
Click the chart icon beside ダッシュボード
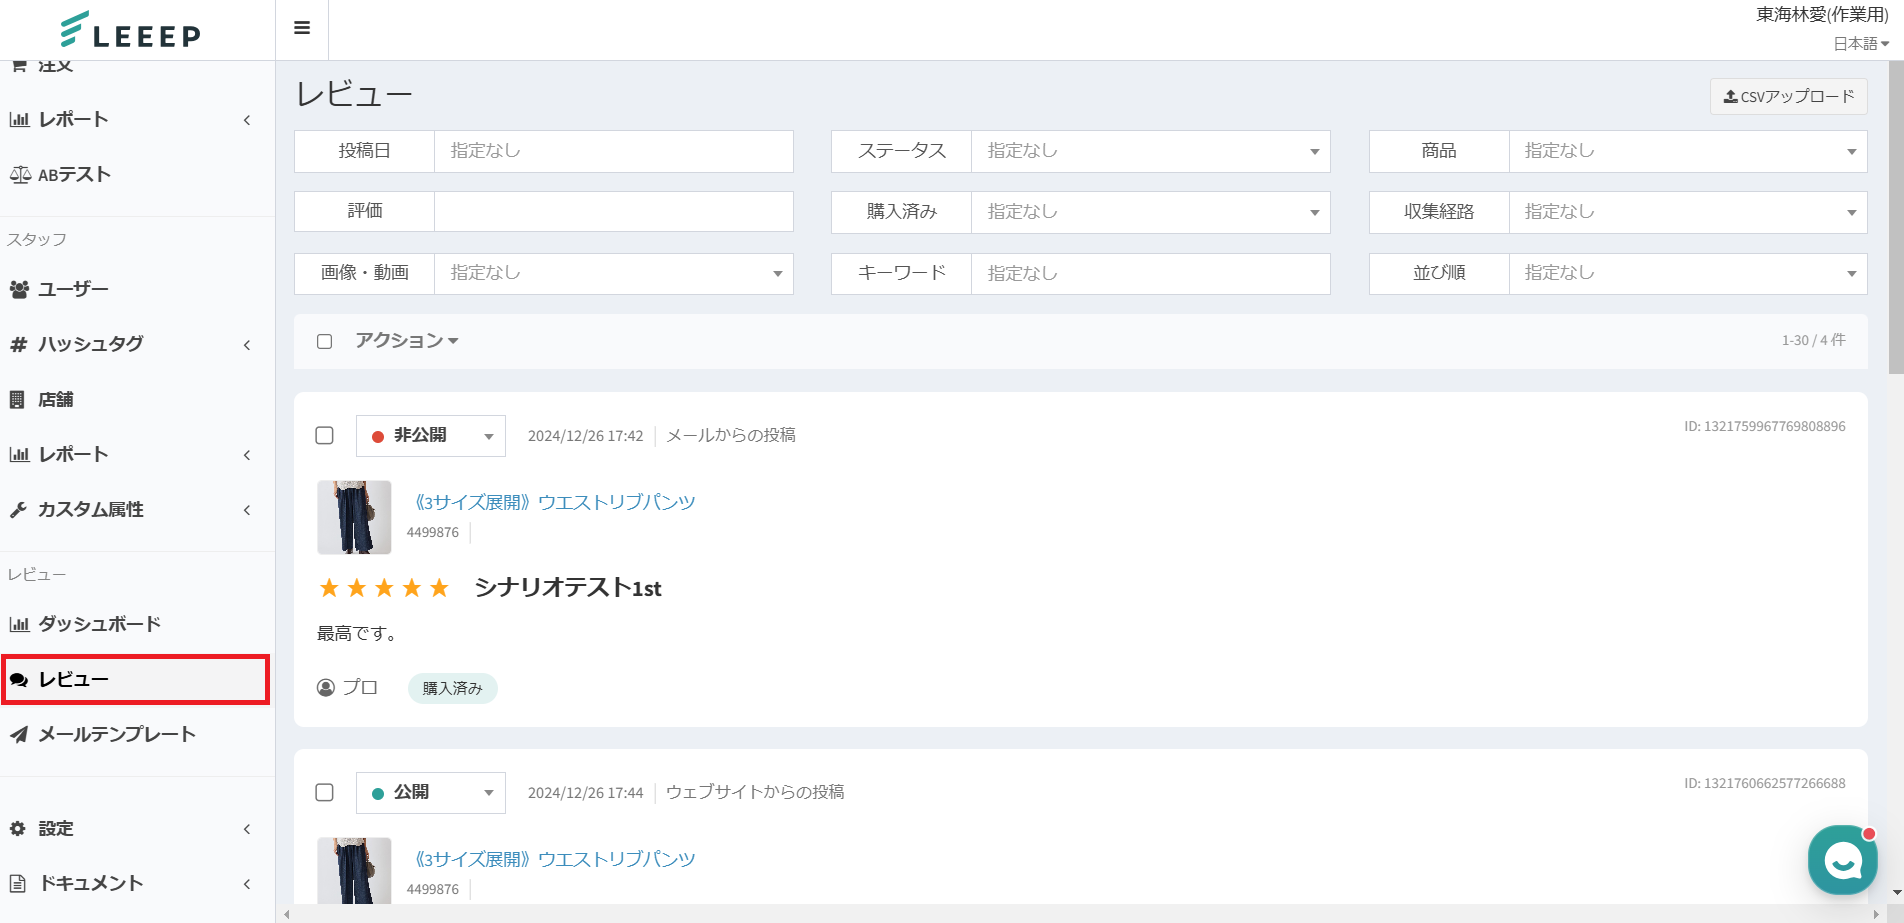tap(19, 624)
